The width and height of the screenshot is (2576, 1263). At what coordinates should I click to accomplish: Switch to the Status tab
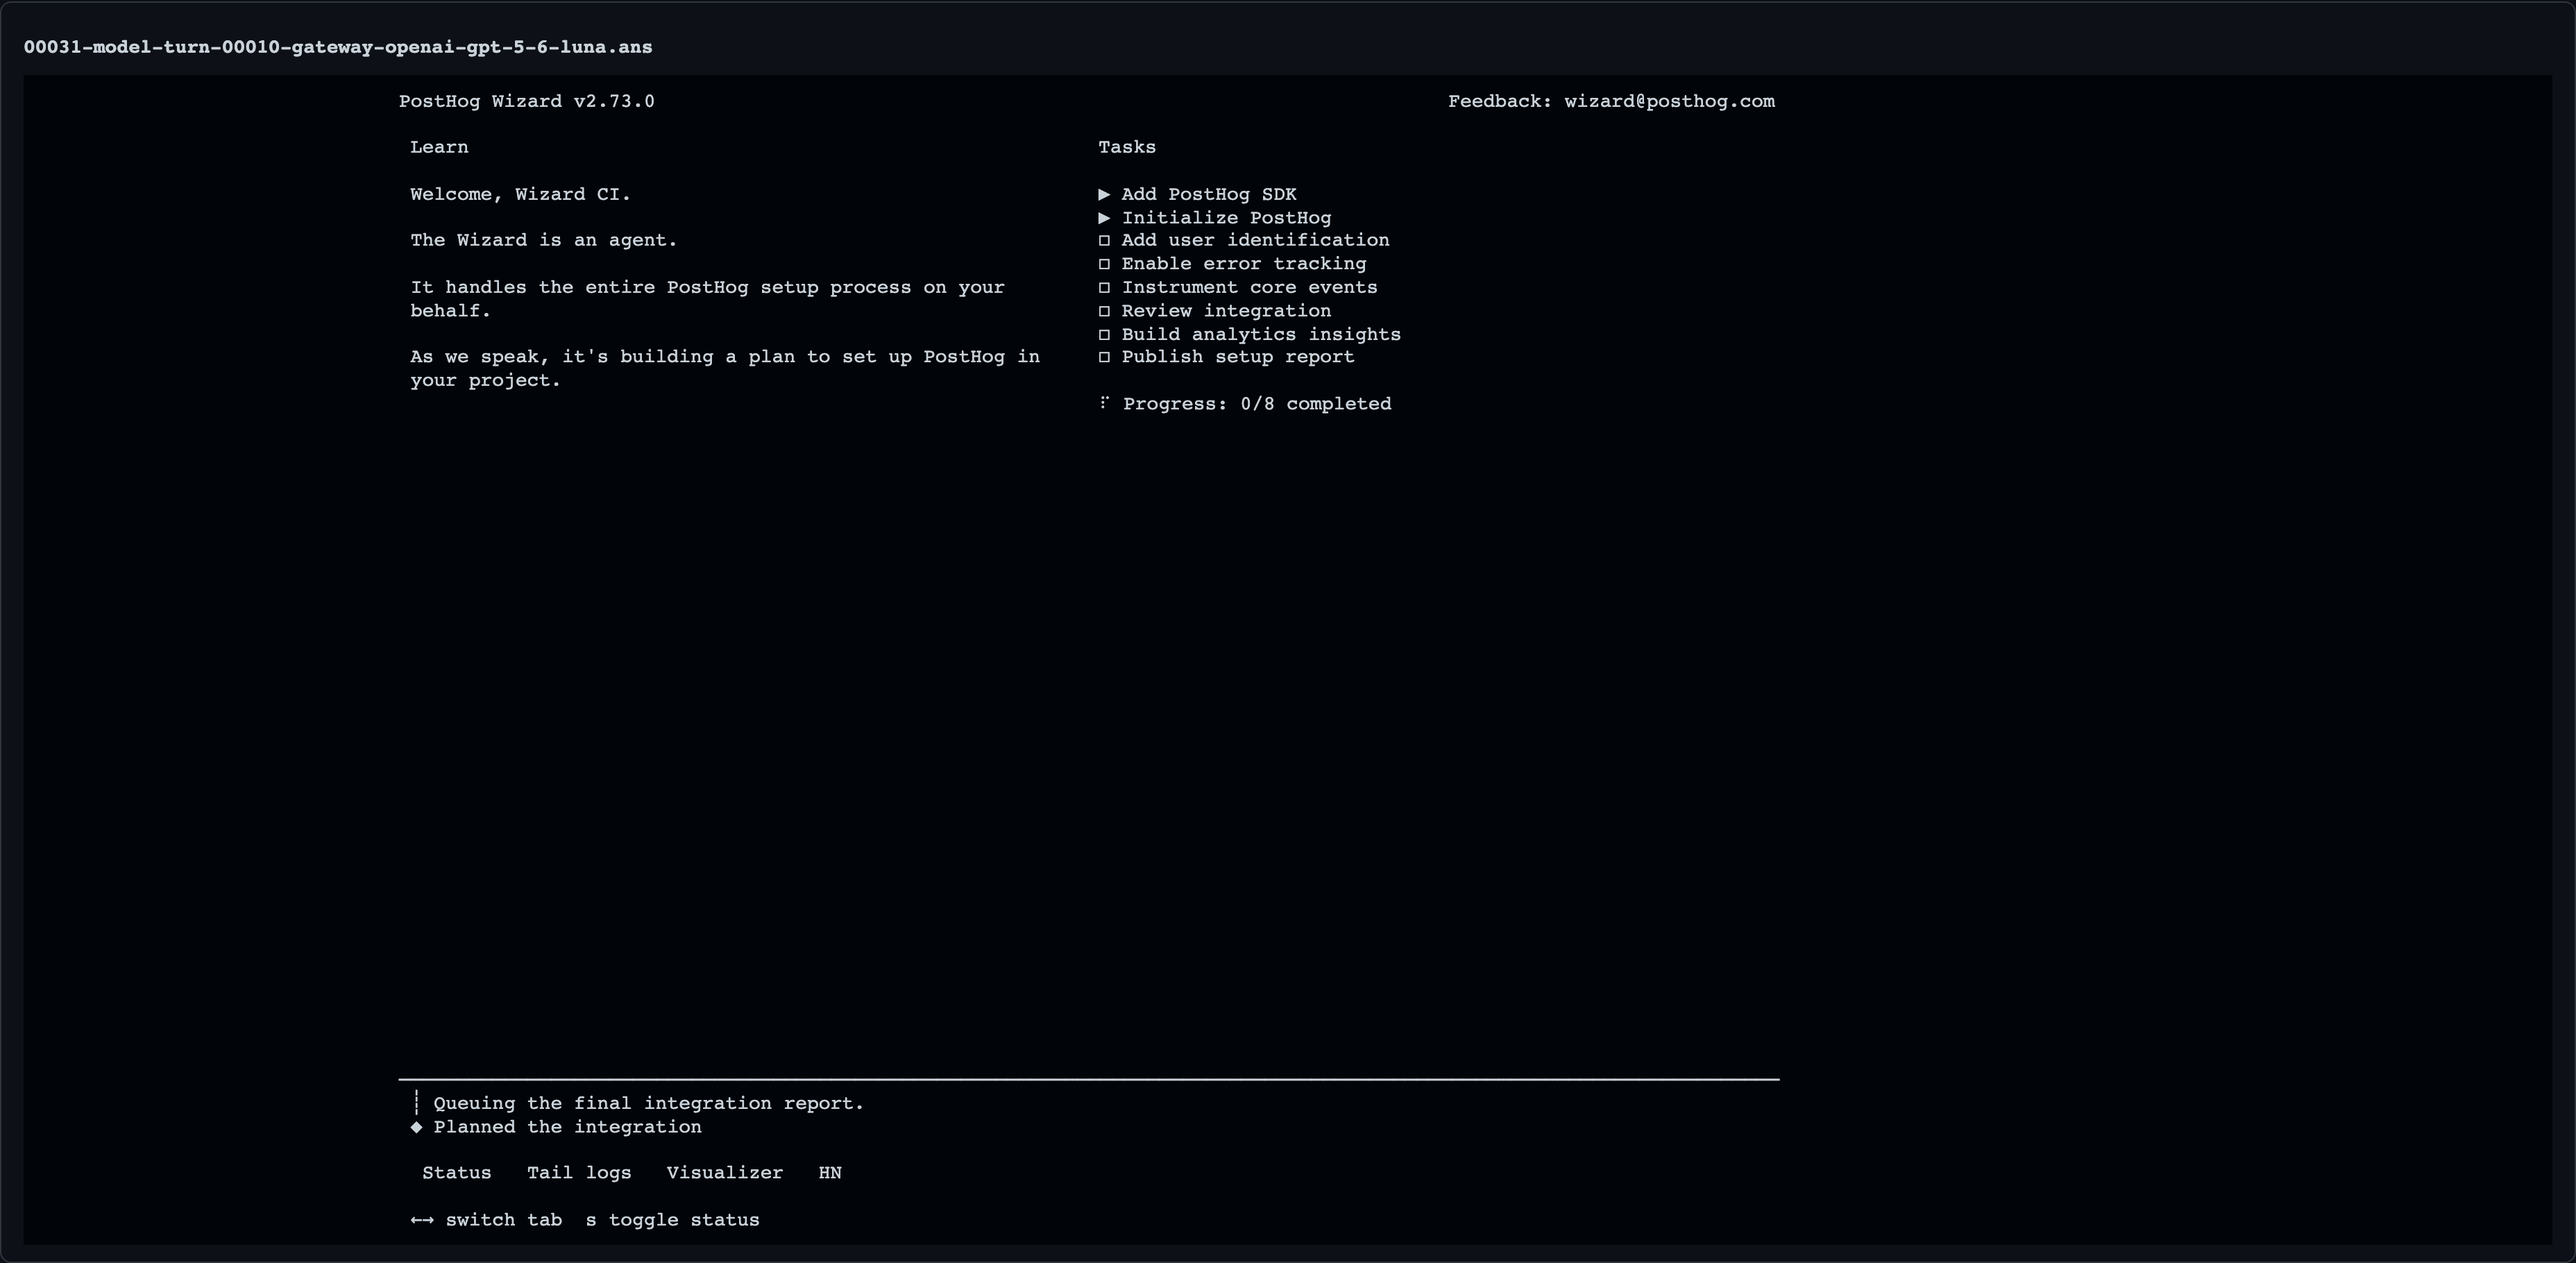(x=456, y=1173)
